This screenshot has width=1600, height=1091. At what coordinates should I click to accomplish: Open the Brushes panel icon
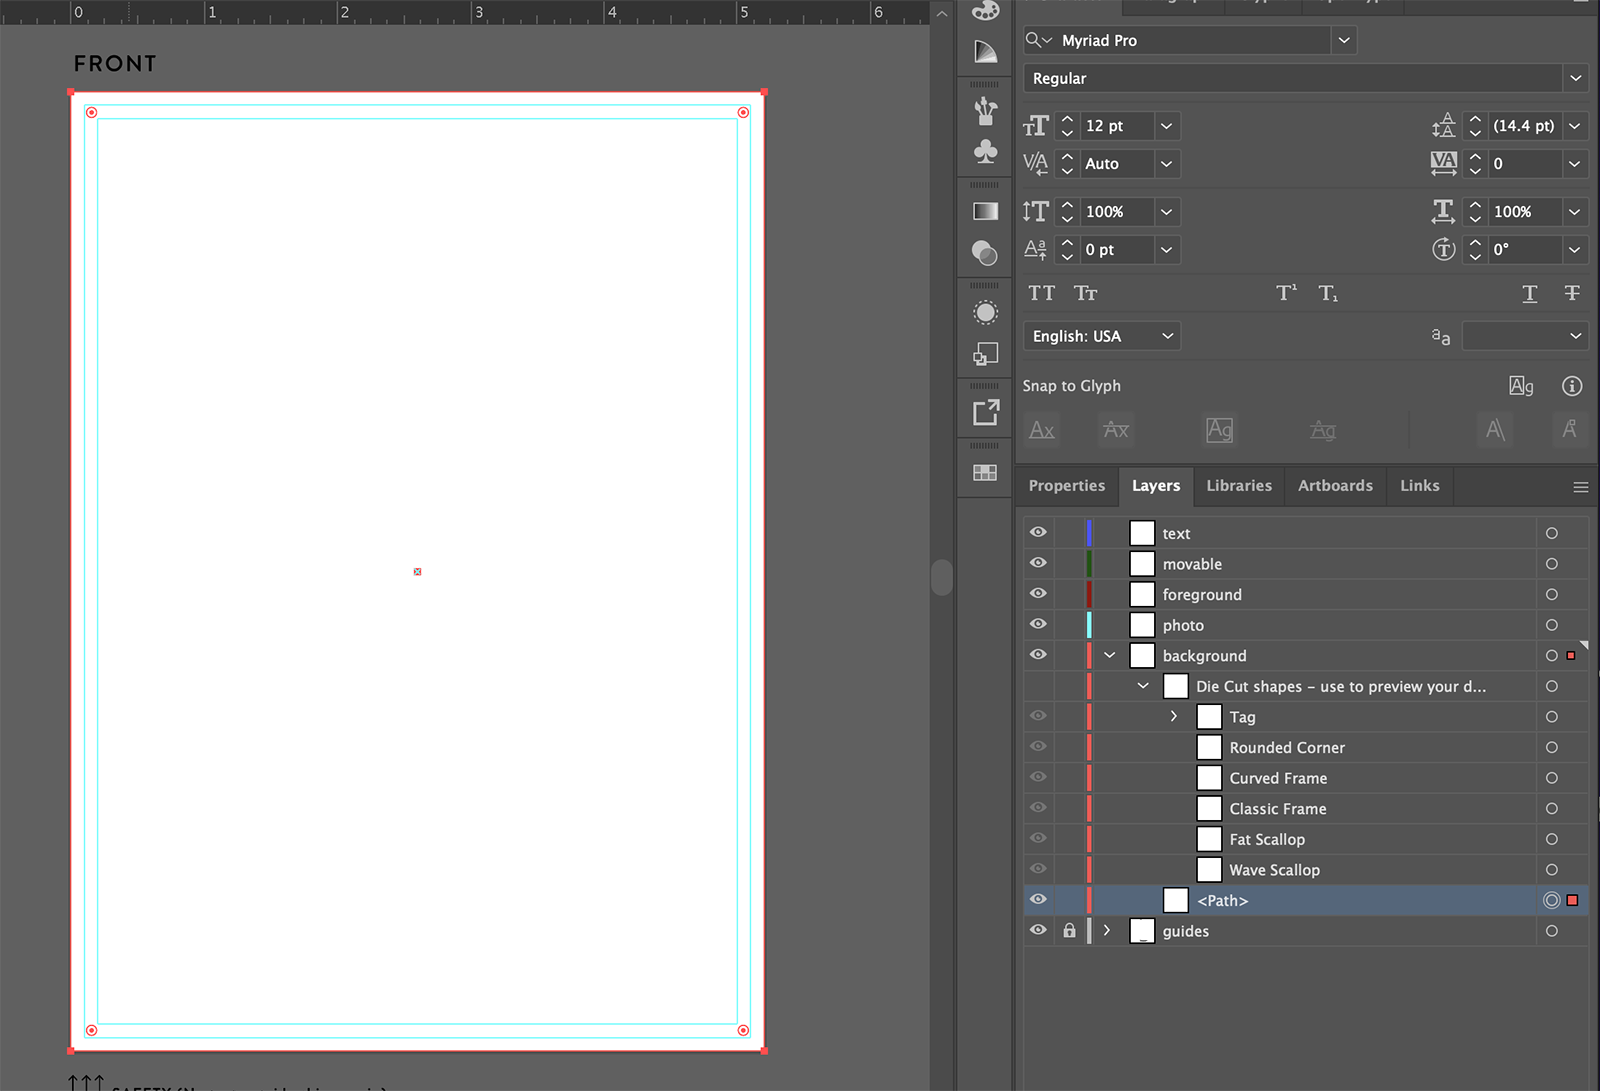coord(985,111)
